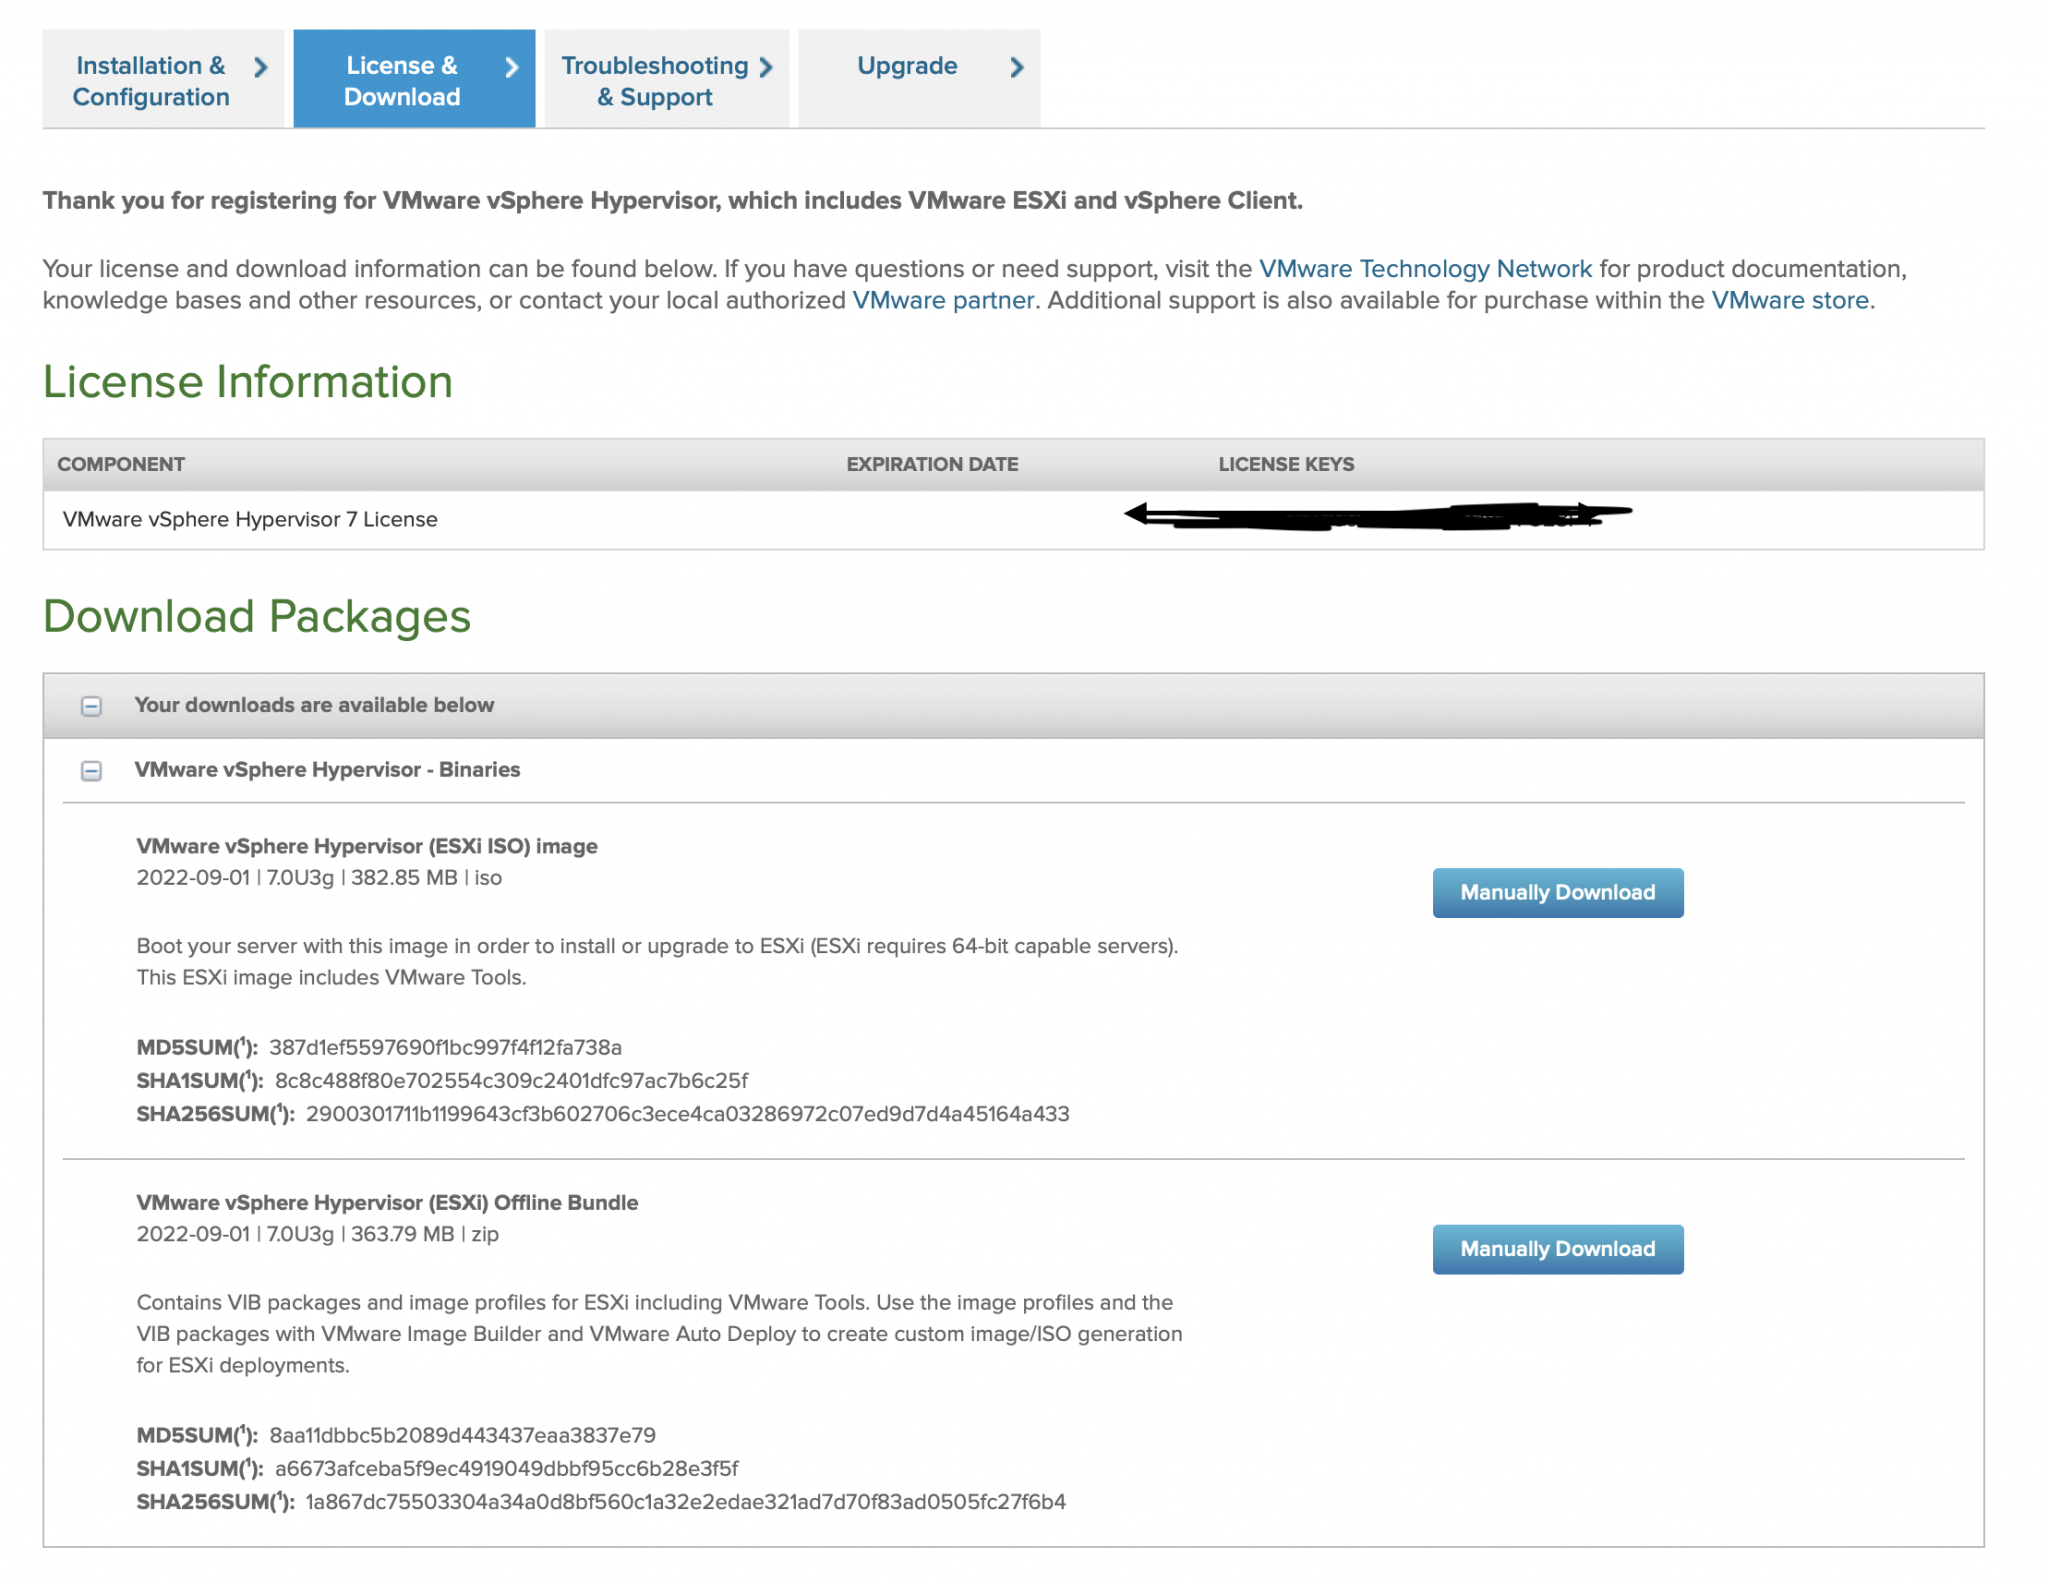Click Manually Download for the ESXi Offline Bundle

pos(1557,1249)
